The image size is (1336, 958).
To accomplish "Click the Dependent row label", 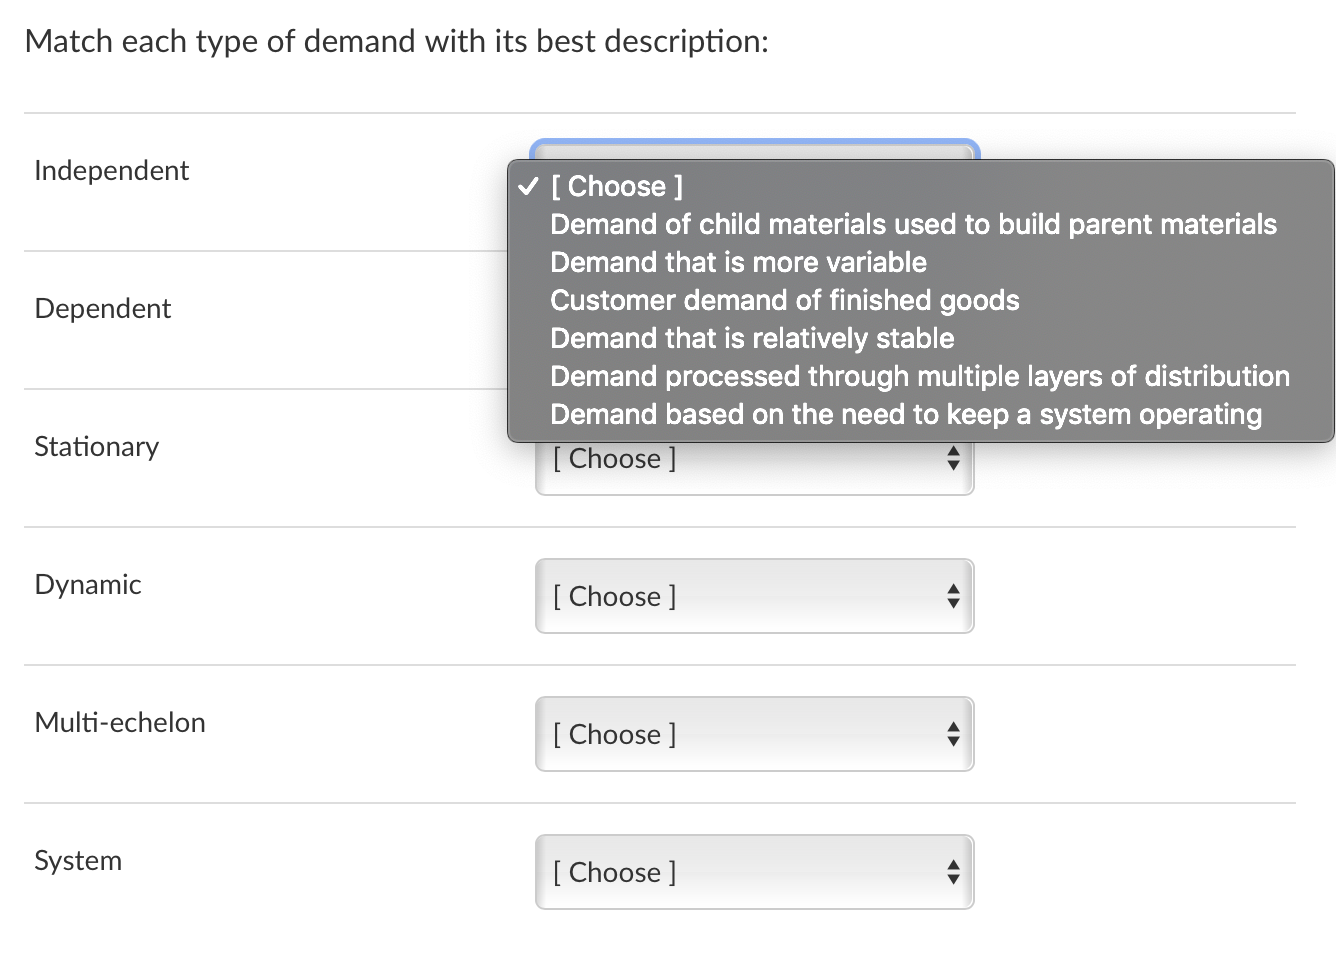I will 102,309.
